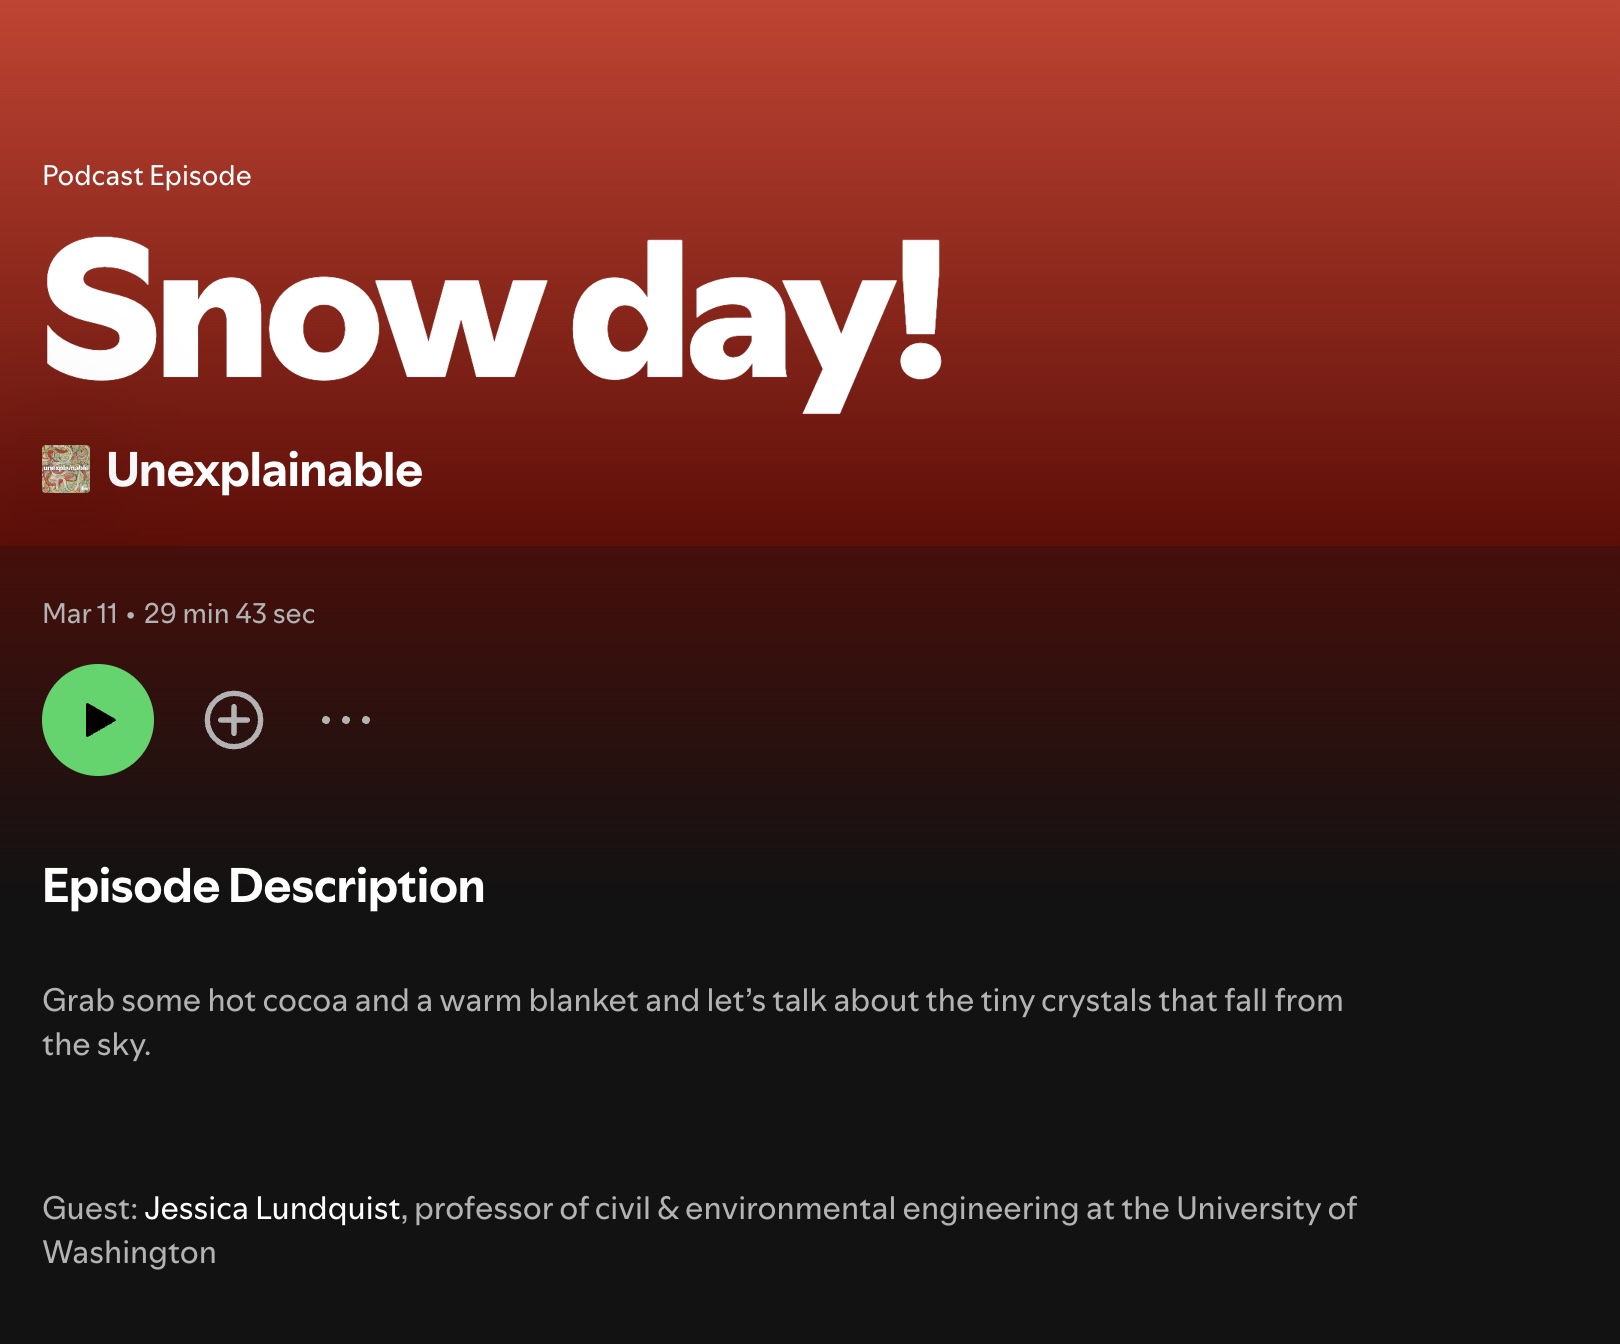Click 'professor of civil & environmental engineering' text

[x=746, y=1208]
